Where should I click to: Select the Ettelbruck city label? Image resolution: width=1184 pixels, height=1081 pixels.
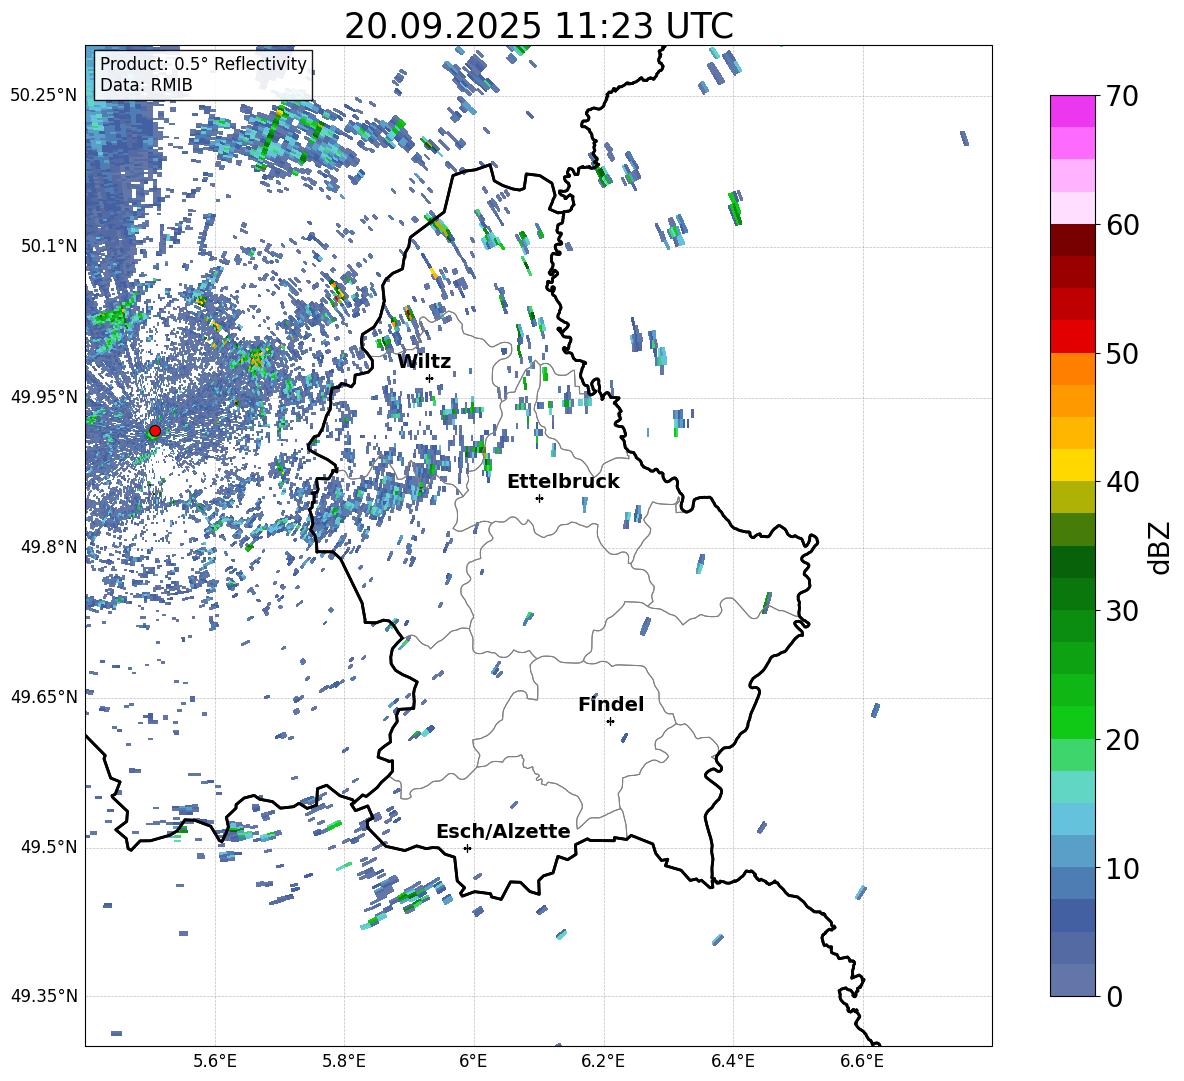(563, 481)
